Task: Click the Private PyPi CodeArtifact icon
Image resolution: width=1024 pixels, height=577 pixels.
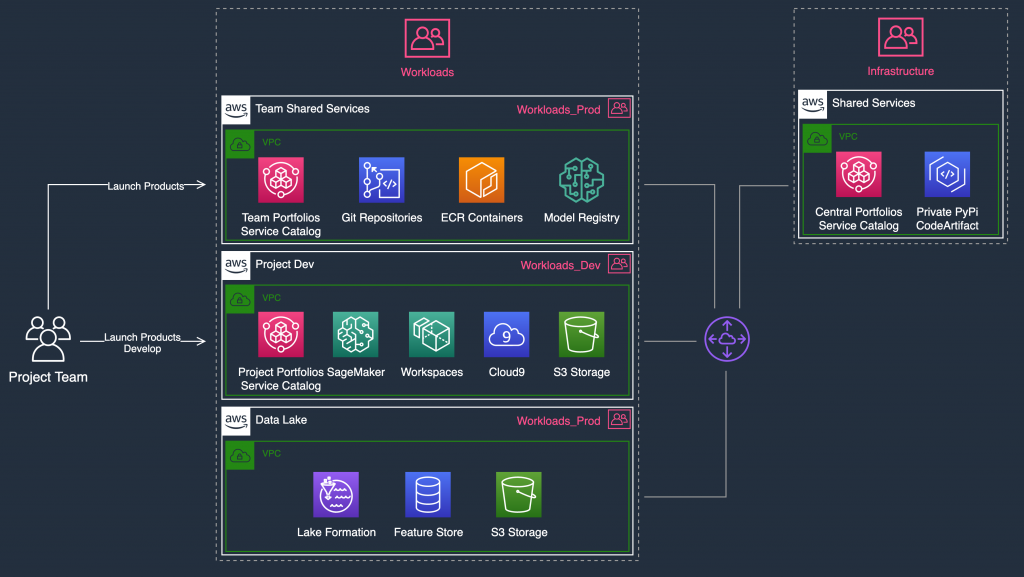Action: [x=946, y=174]
